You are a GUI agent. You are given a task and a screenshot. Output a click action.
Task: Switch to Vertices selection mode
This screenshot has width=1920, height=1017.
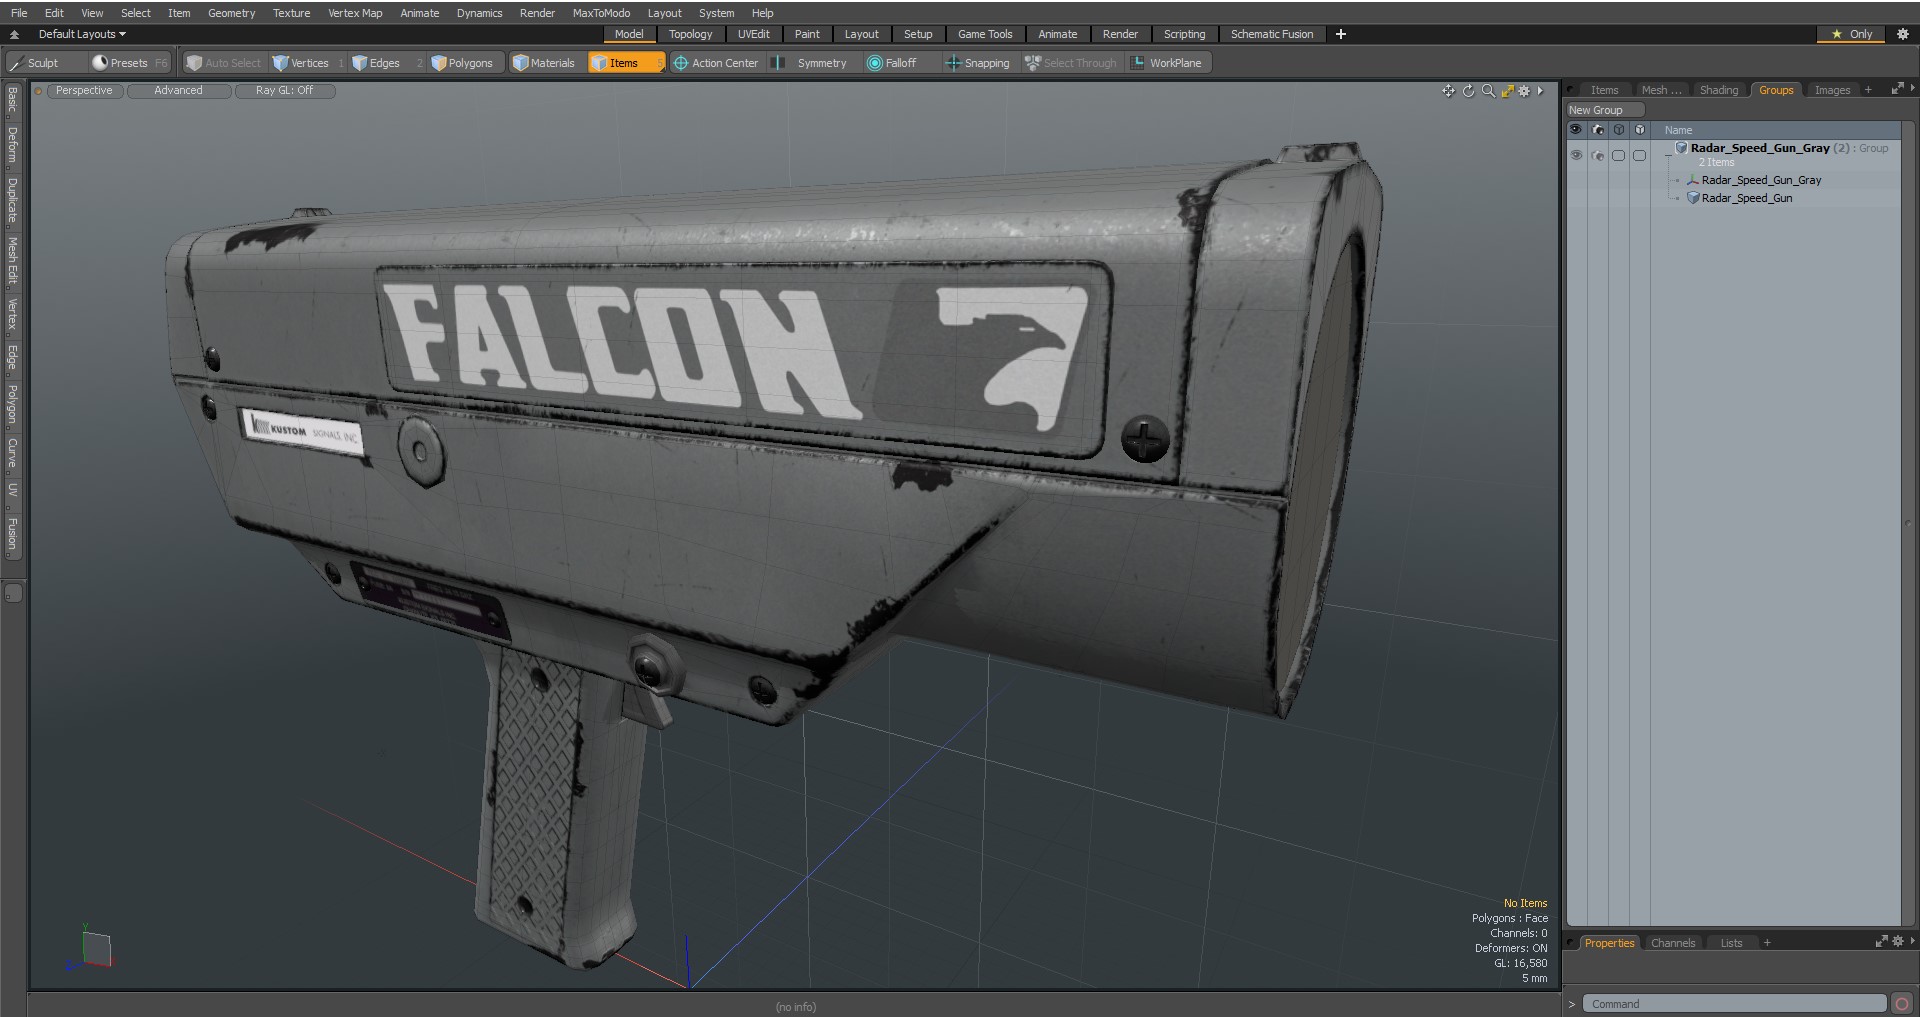[x=308, y=63]
